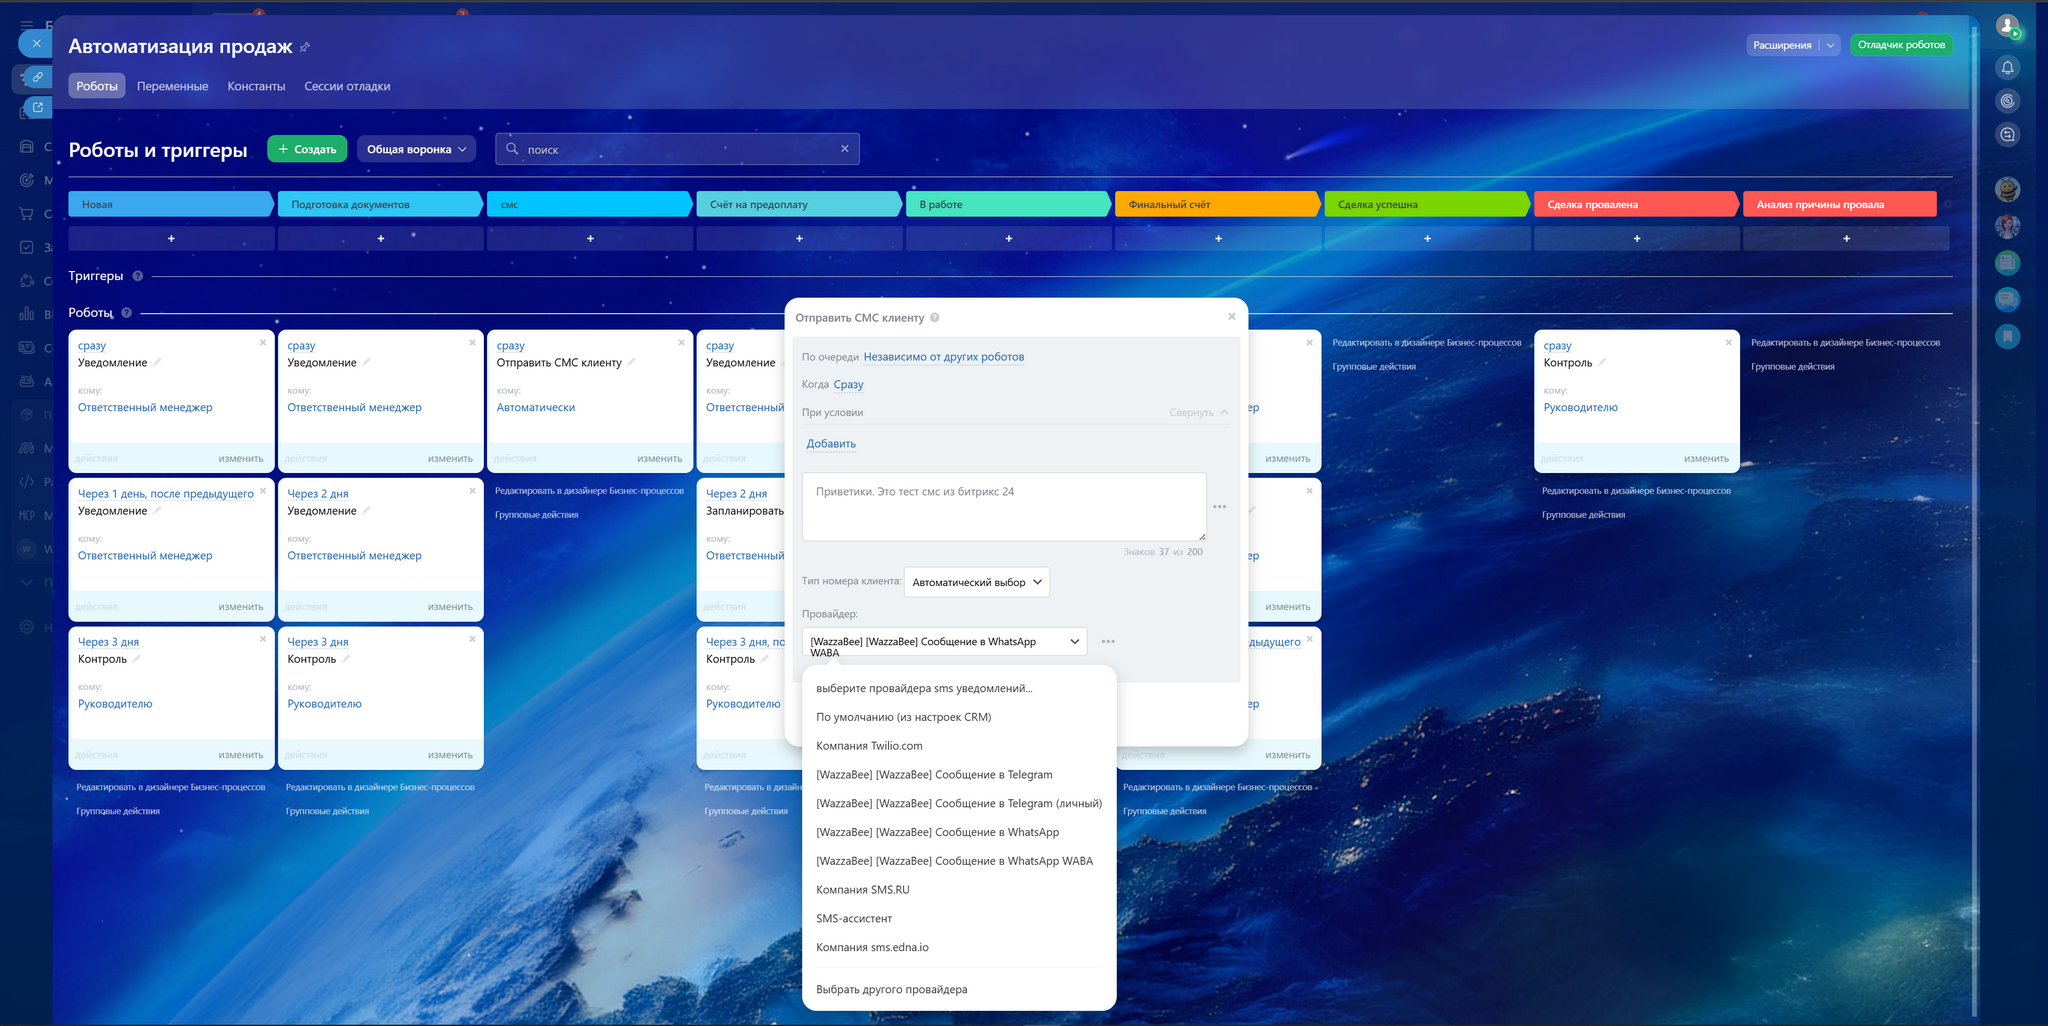
Task: Click Независимо от других роботов link
Action: click(943, 357)
